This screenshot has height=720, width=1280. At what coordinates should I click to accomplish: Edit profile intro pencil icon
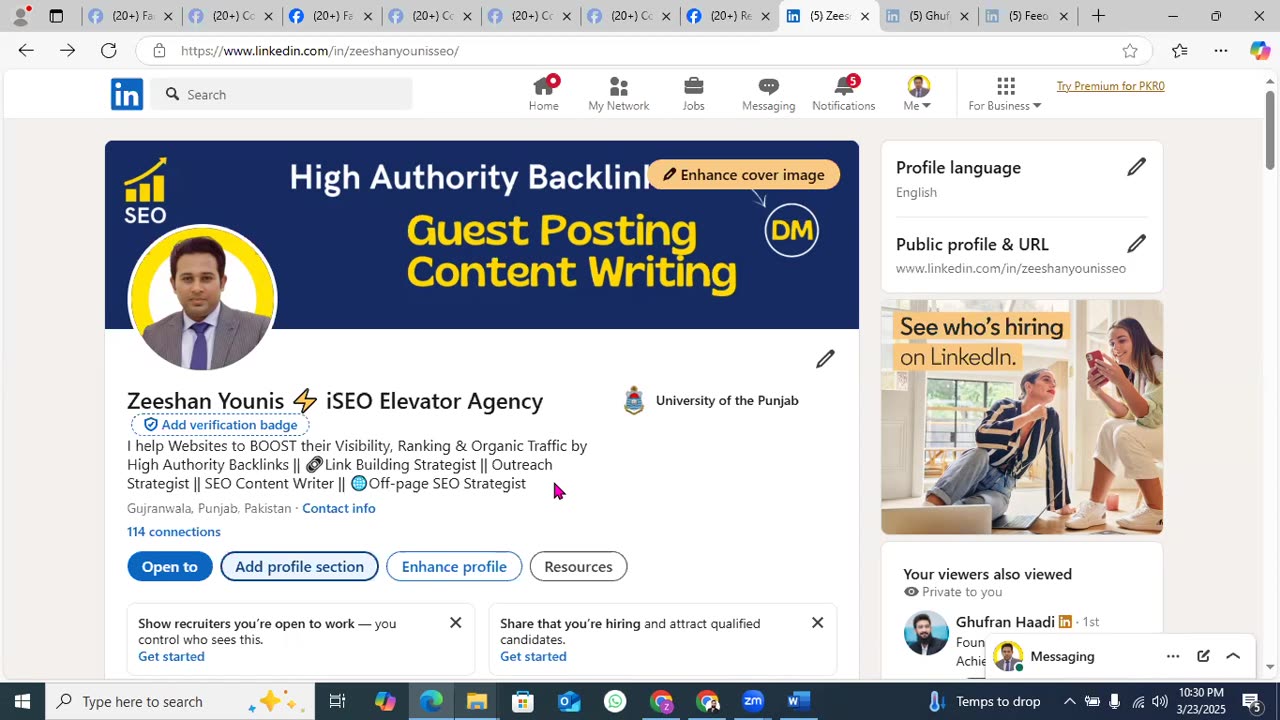[825, 359]
